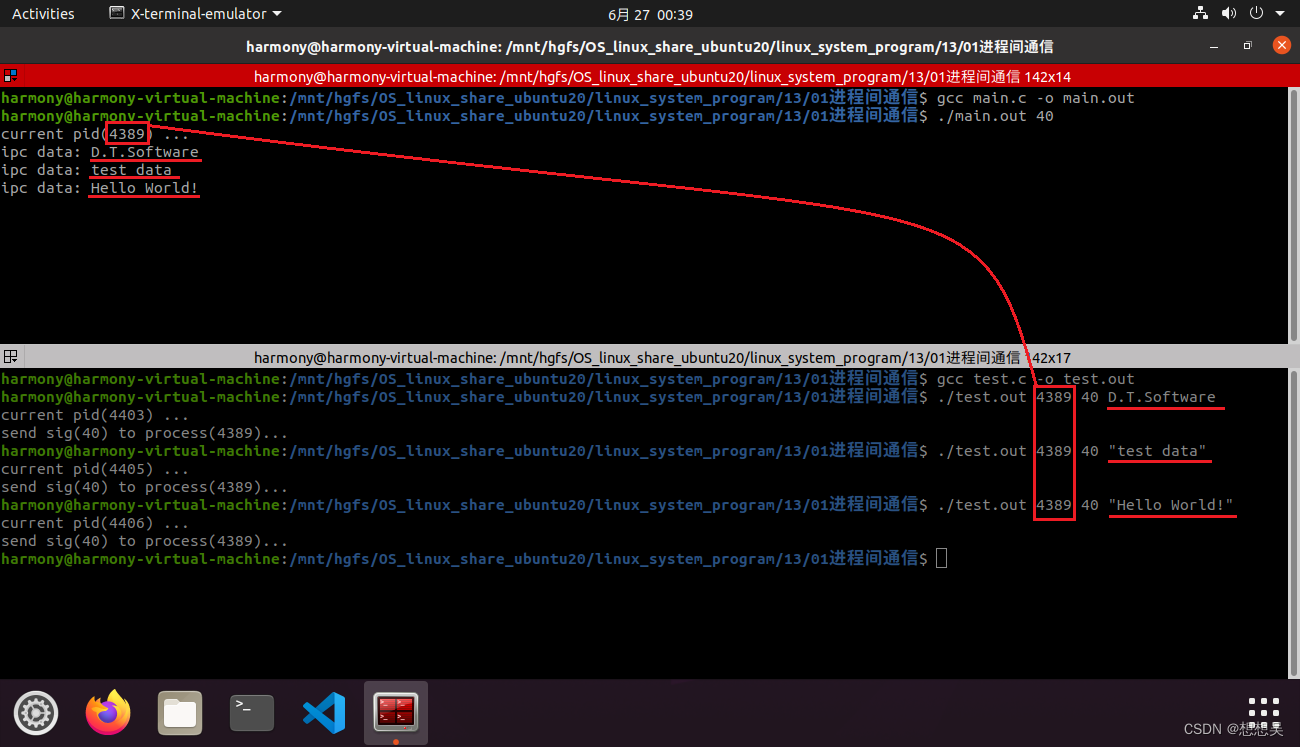
Task: Click the top pane scrollbar
Action: point(1294,215)
